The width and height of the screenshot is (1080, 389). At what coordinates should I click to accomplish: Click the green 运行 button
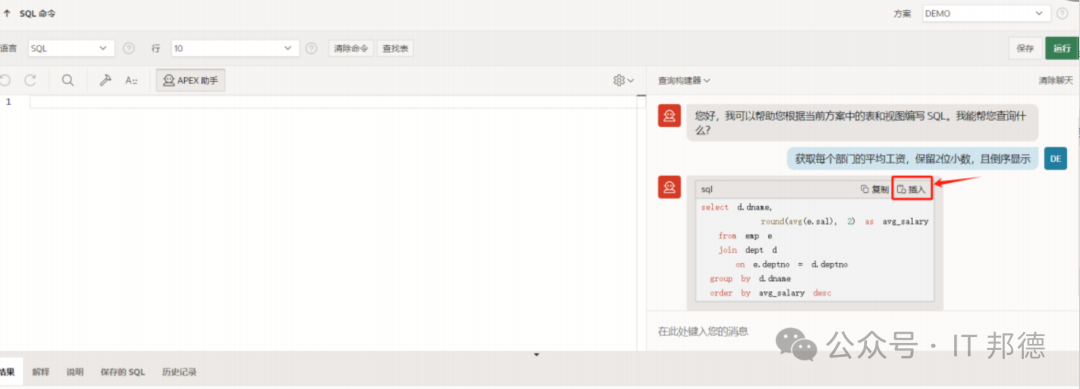pos(1061,48)
